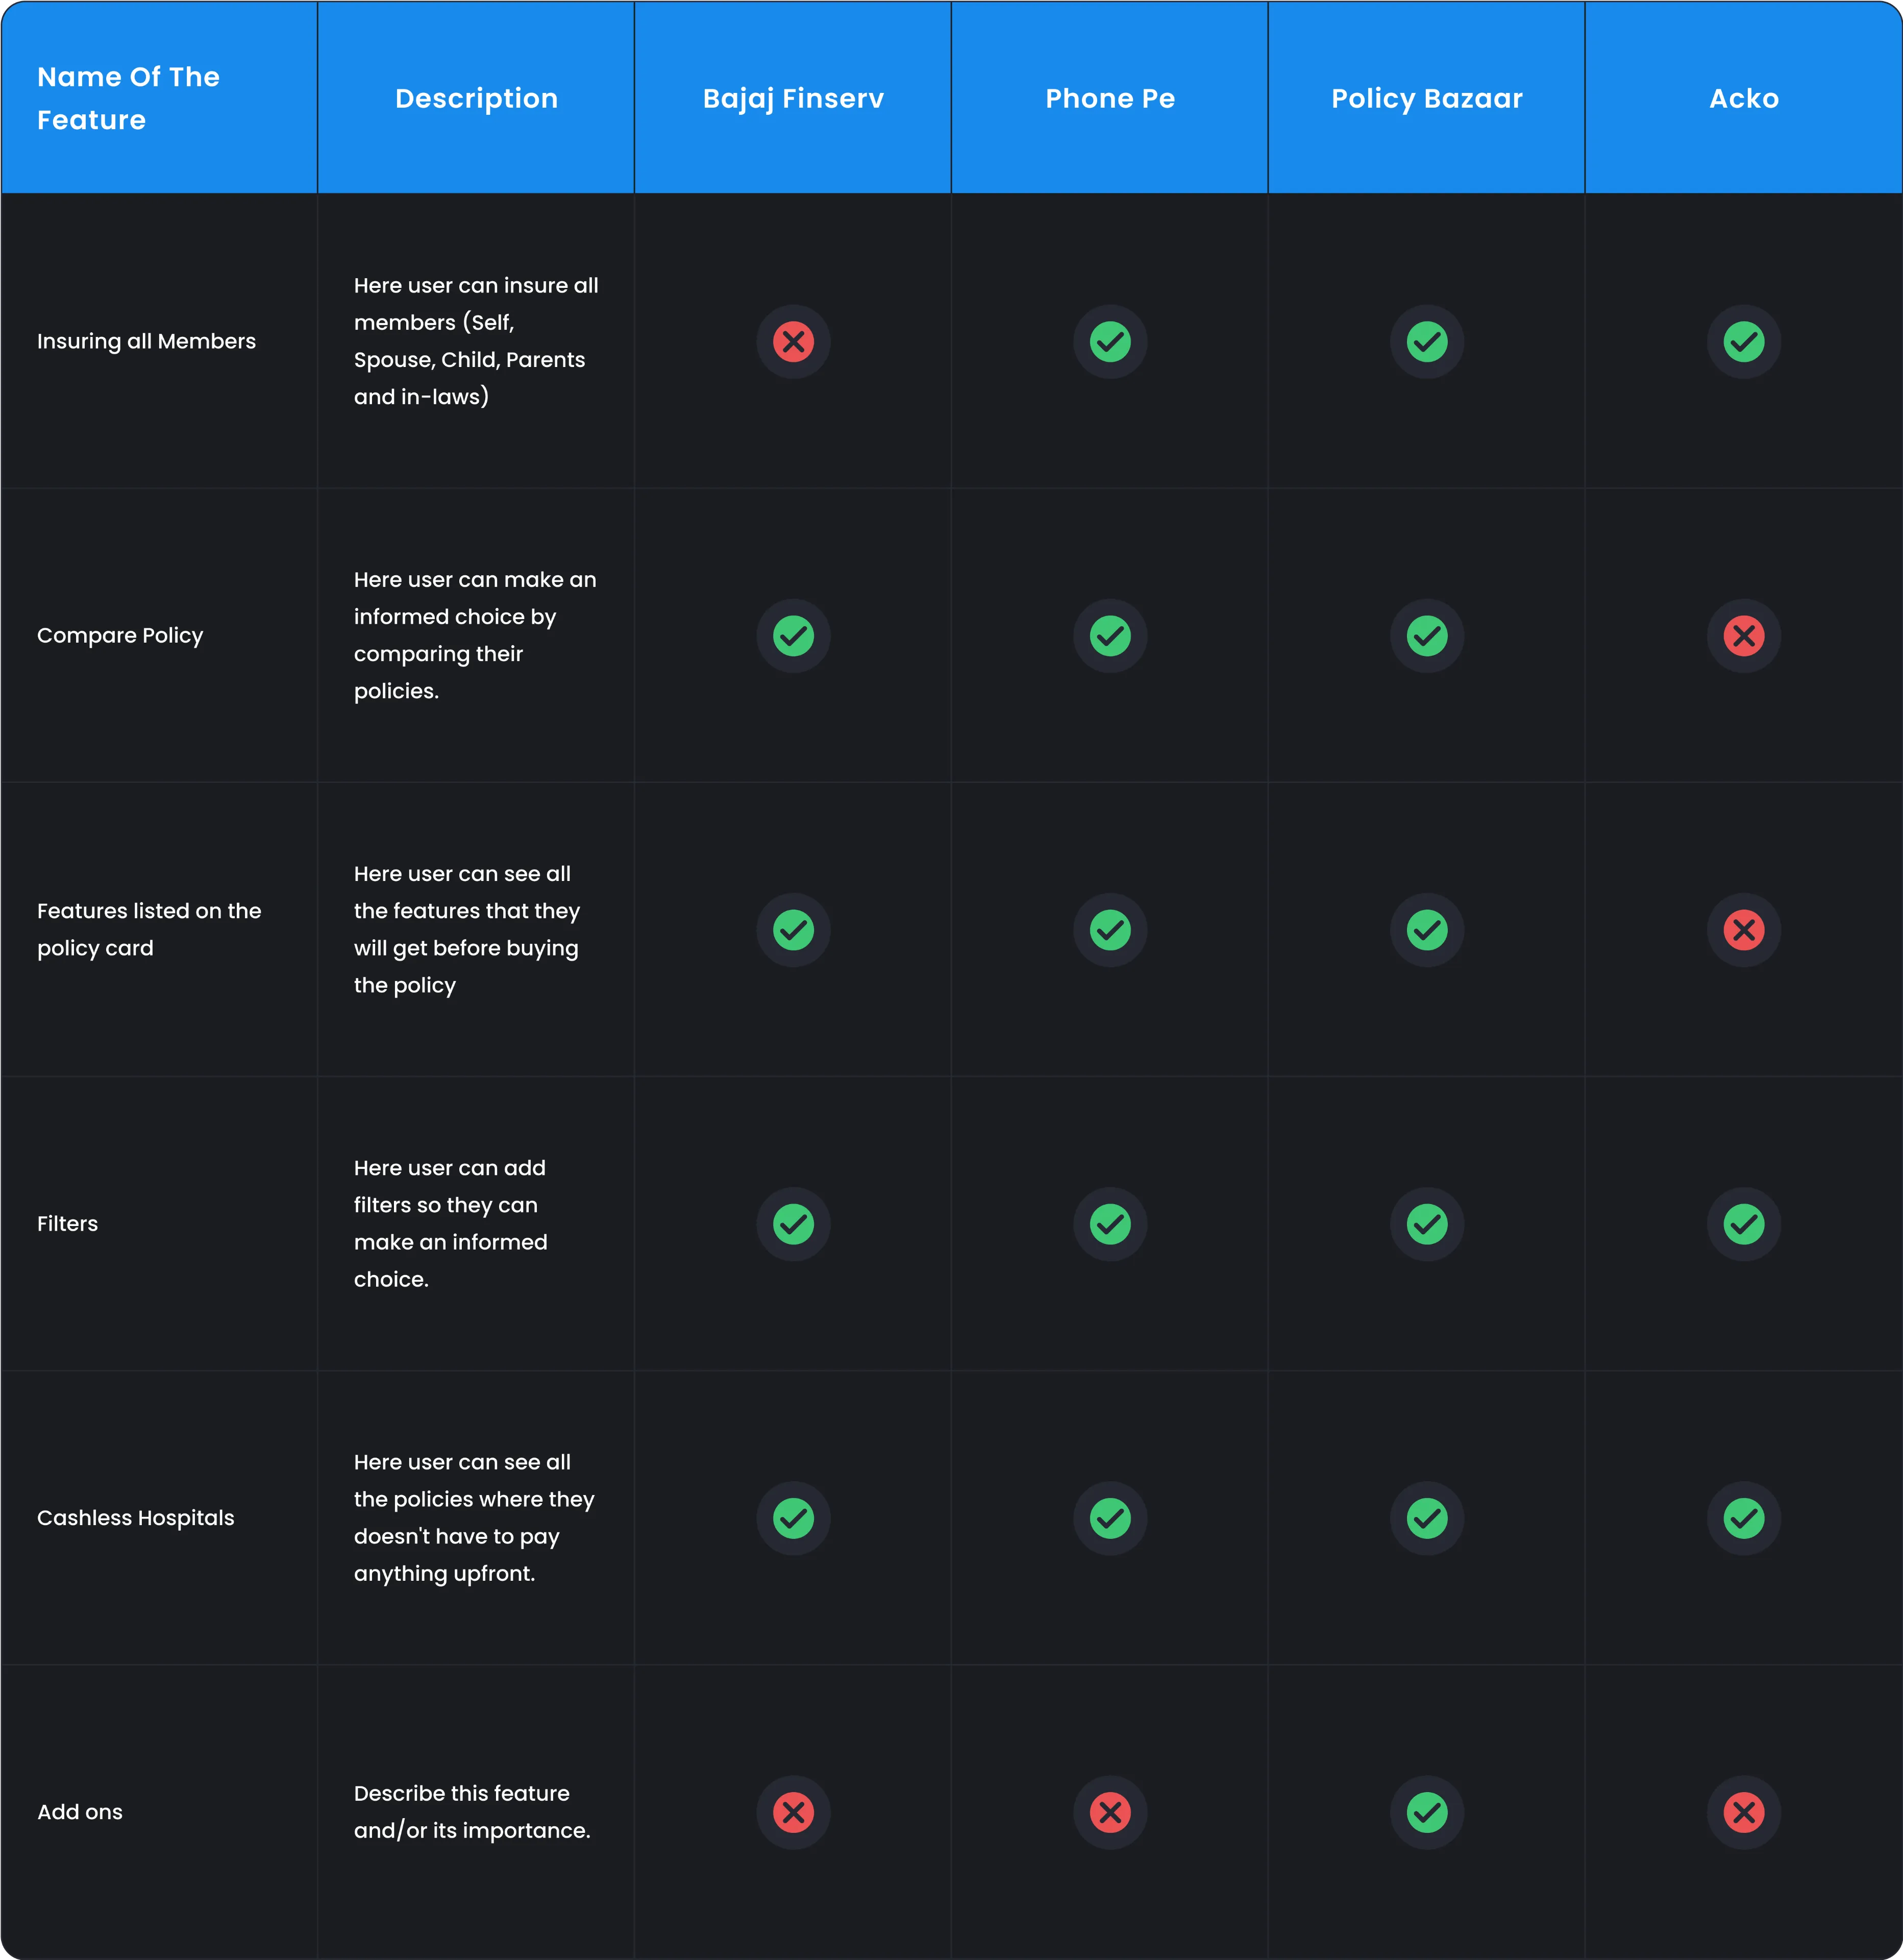This screenshot has width=1903, height=1960.
Task: Click Bajaj Finserv check in Cashless Hospitals row
Action: (793, 1518)
